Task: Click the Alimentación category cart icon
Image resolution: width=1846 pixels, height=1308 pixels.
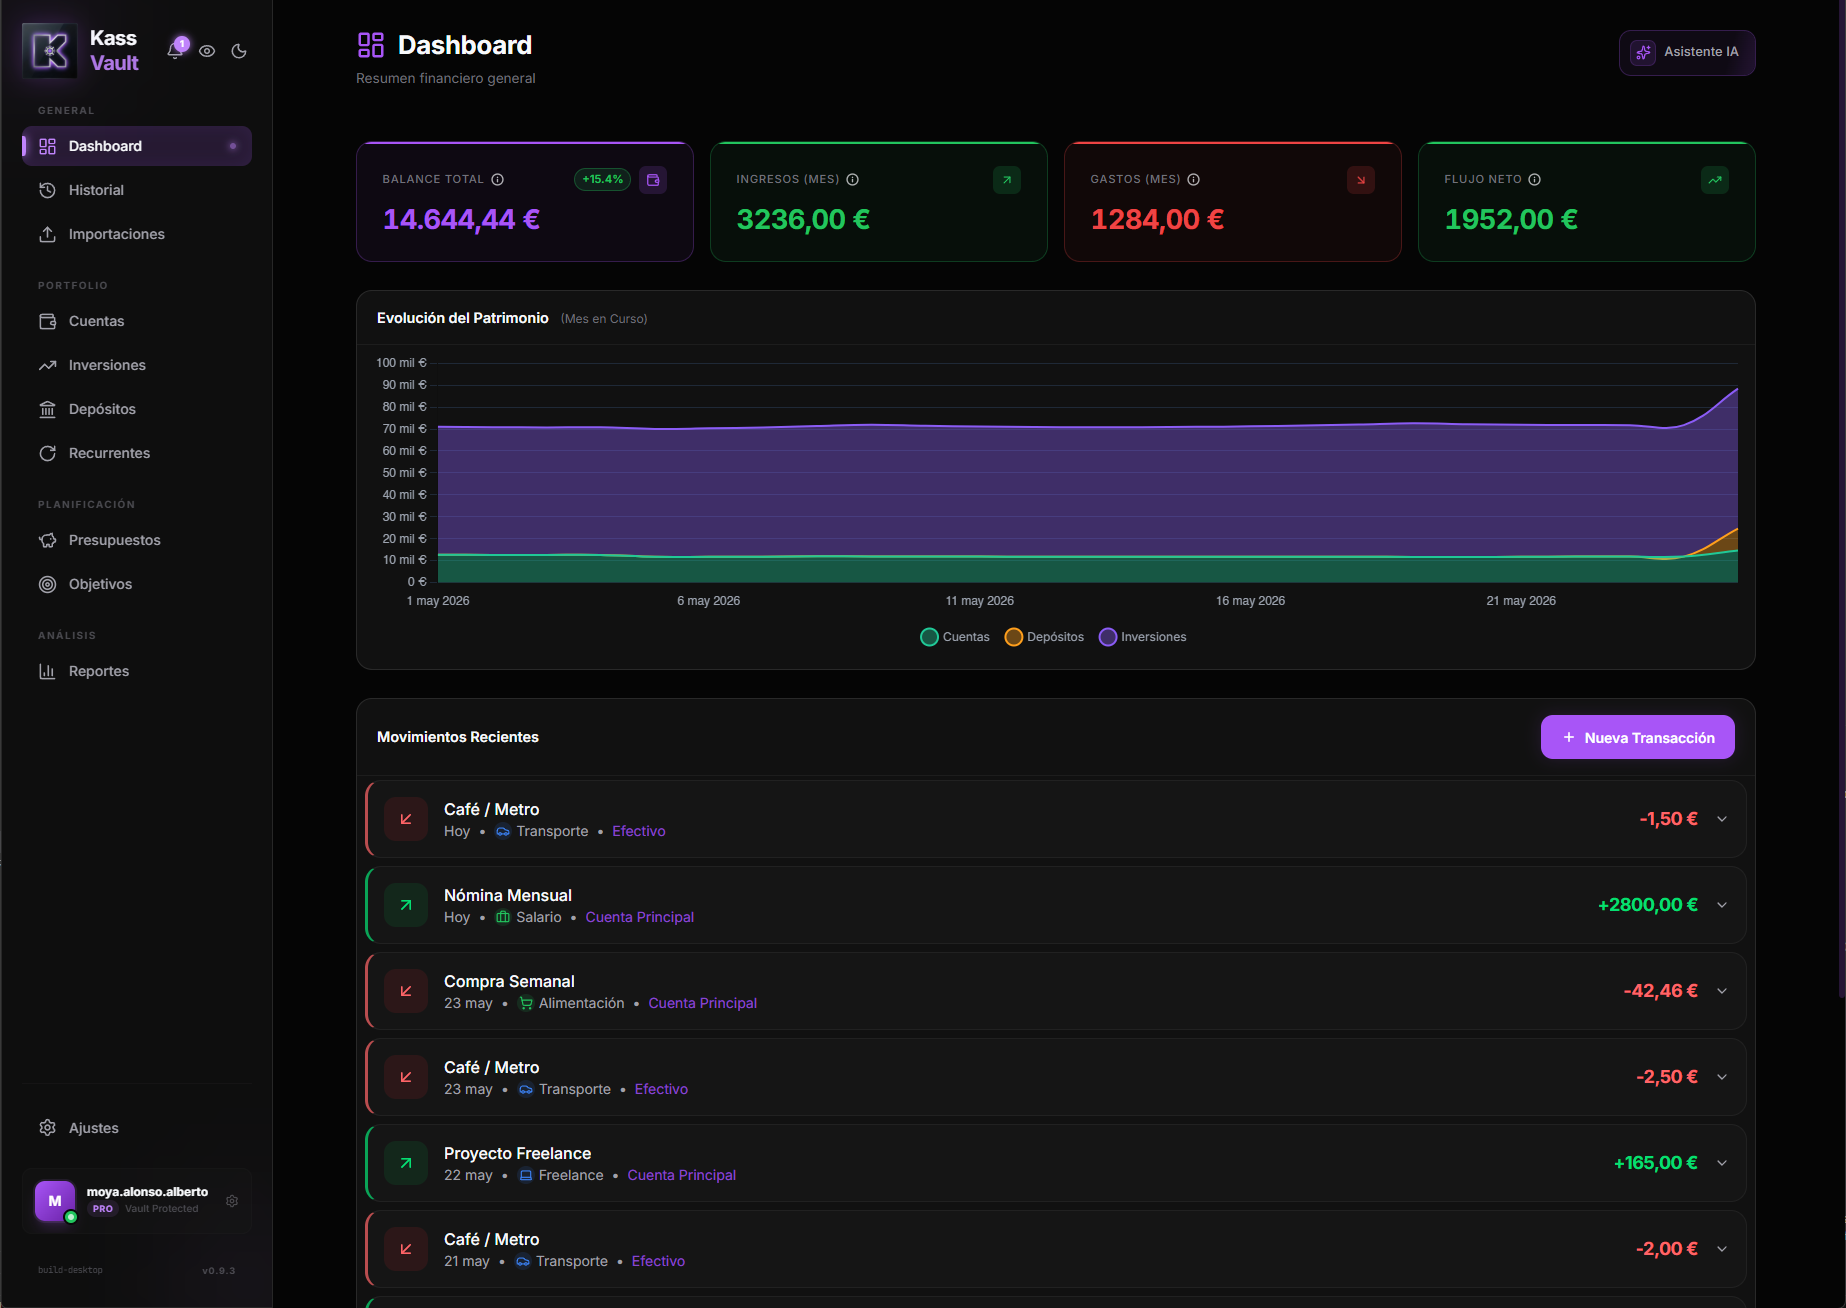Action: click(x=526, y=1003)
